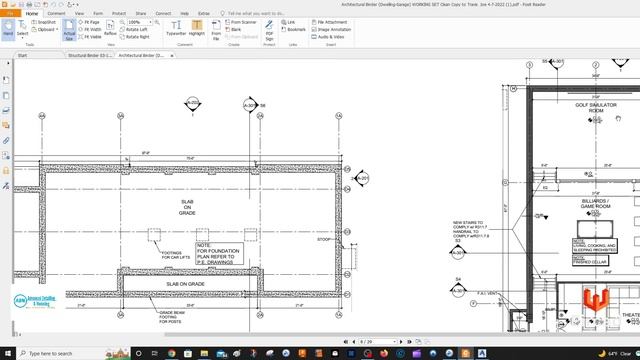The image size is (640, 360).
Task: Go to the next page
Action: click(401, 342)
